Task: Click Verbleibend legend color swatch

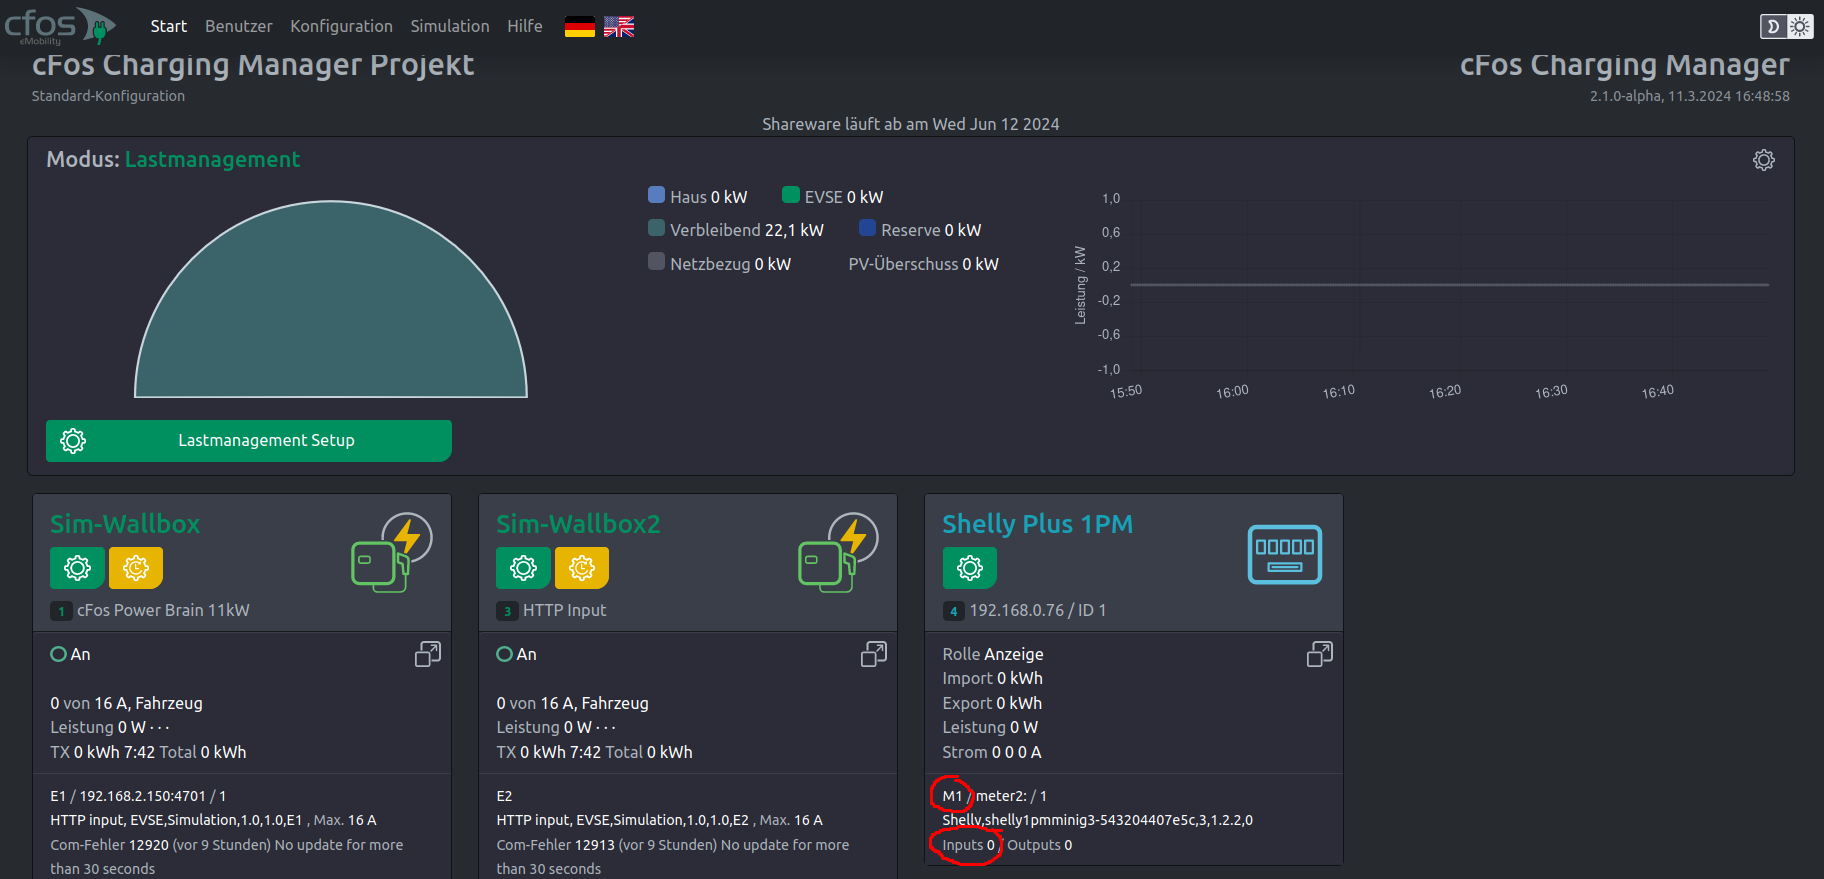Action: coord(657,228)
